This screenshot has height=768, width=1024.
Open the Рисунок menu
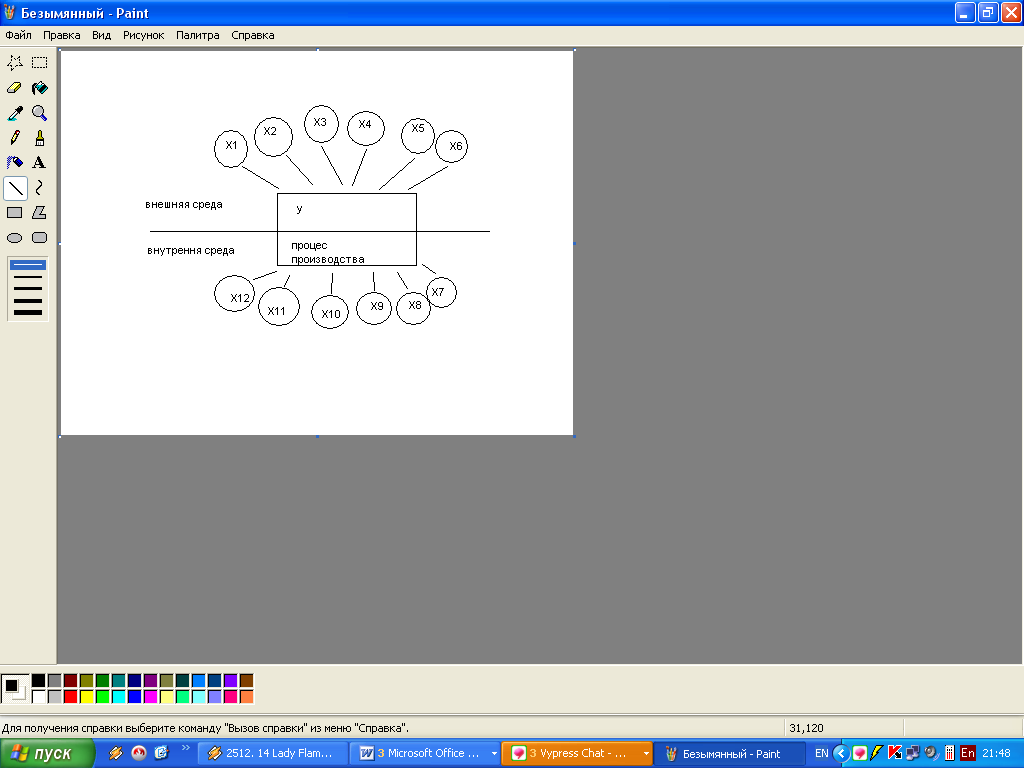pos(144,35)
